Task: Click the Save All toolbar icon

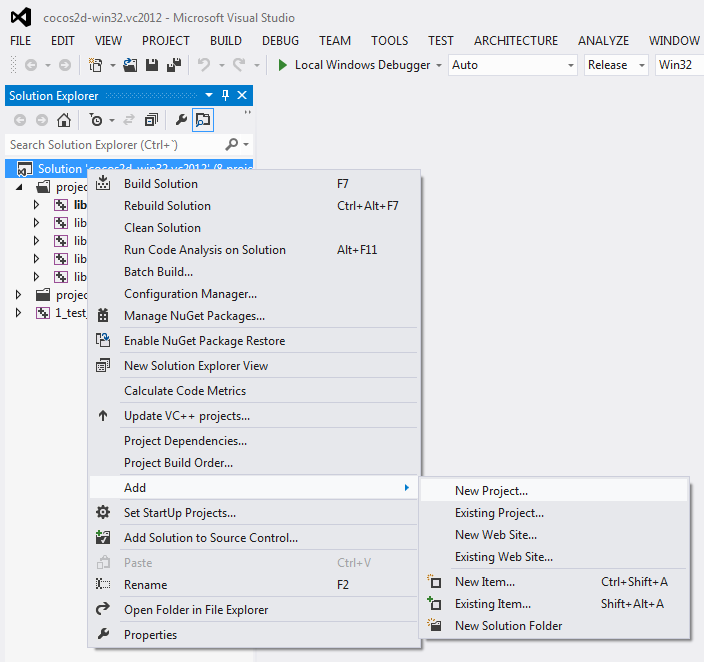Action: 173,65
